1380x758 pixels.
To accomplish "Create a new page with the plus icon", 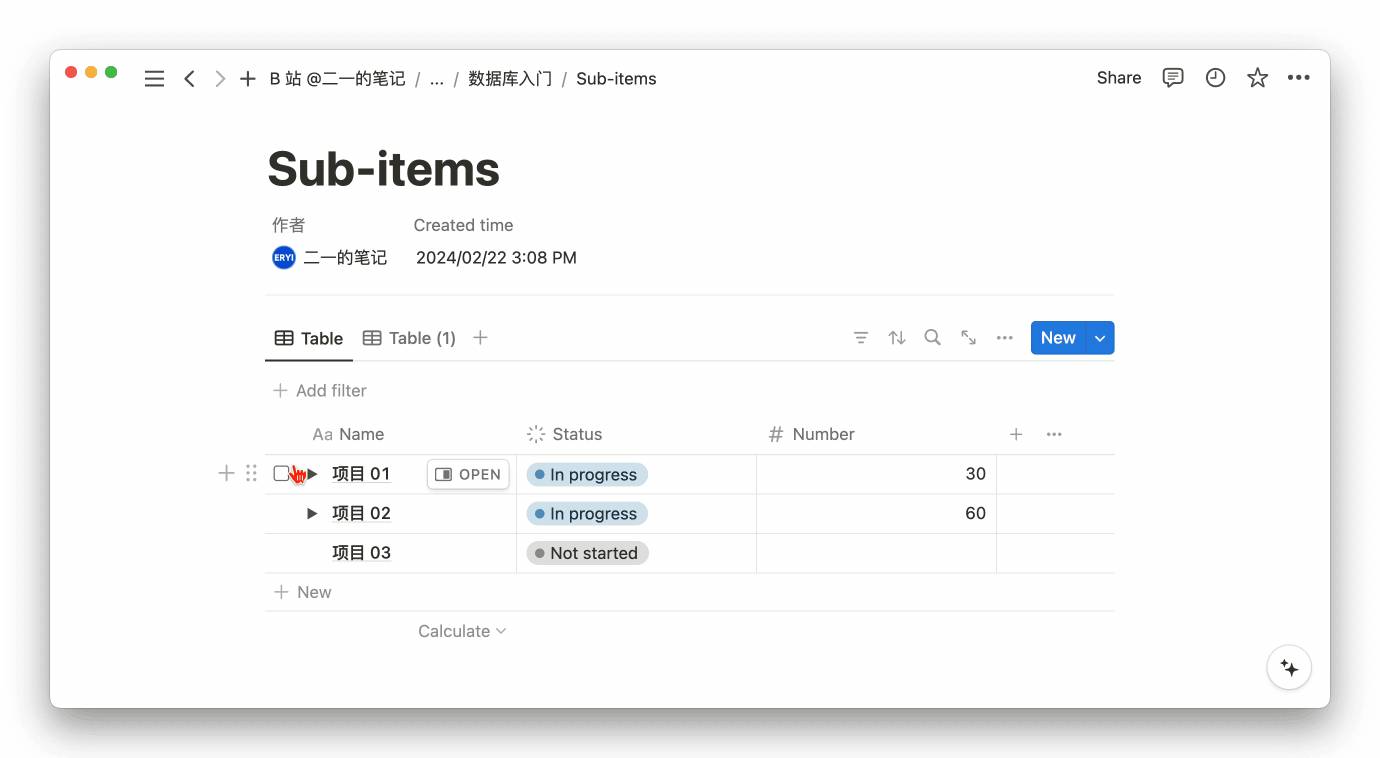I will tap(248, 79).
